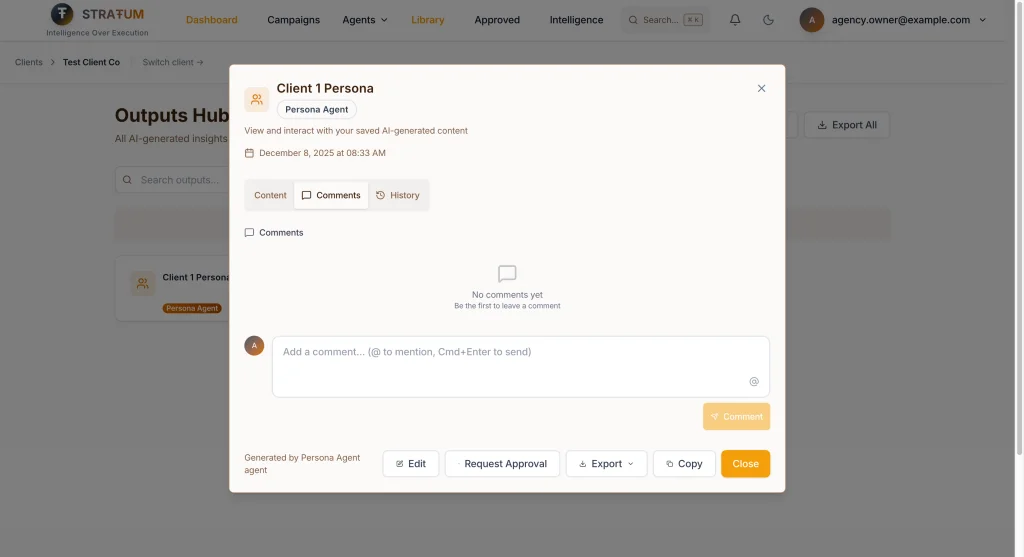Open the Dashboard menu item
1024x557 pixels.
point(212,20)
